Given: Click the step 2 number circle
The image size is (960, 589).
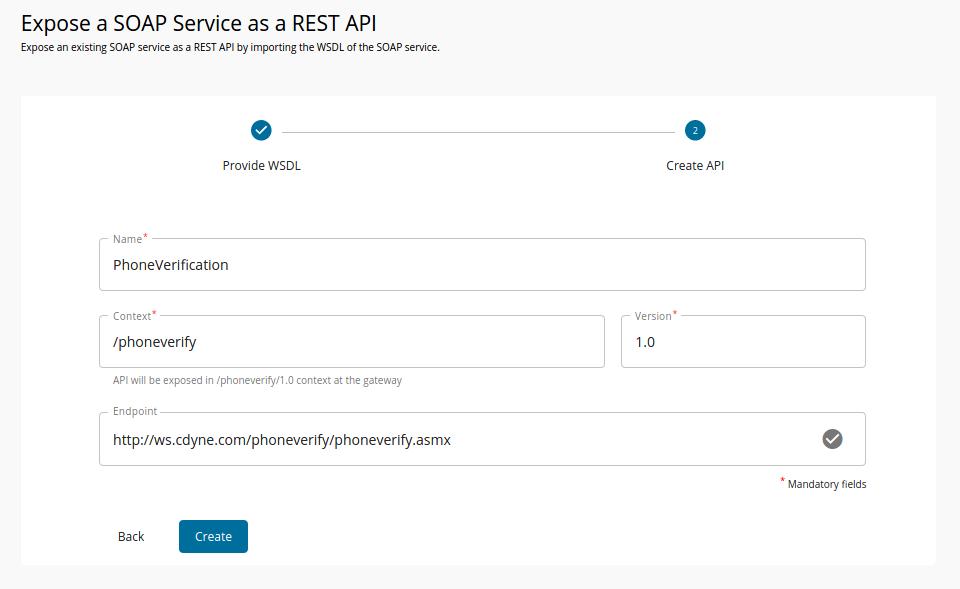Looking at the screenshot, I should pyautogui.click(x=695, y=130).
